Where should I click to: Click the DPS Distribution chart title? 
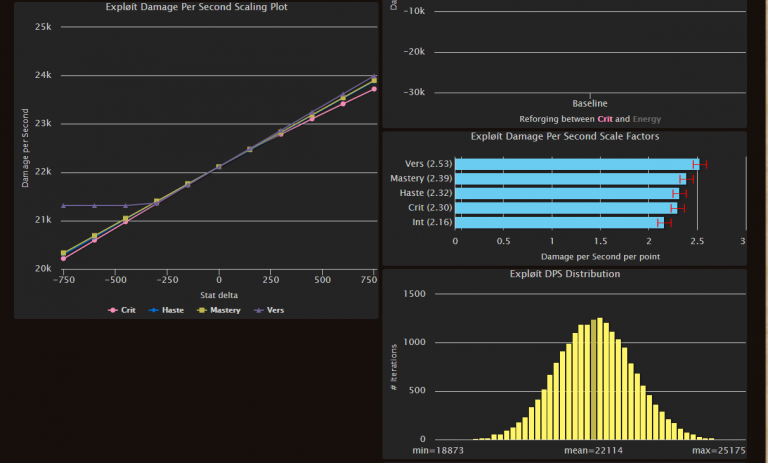[x=564, y=273]
